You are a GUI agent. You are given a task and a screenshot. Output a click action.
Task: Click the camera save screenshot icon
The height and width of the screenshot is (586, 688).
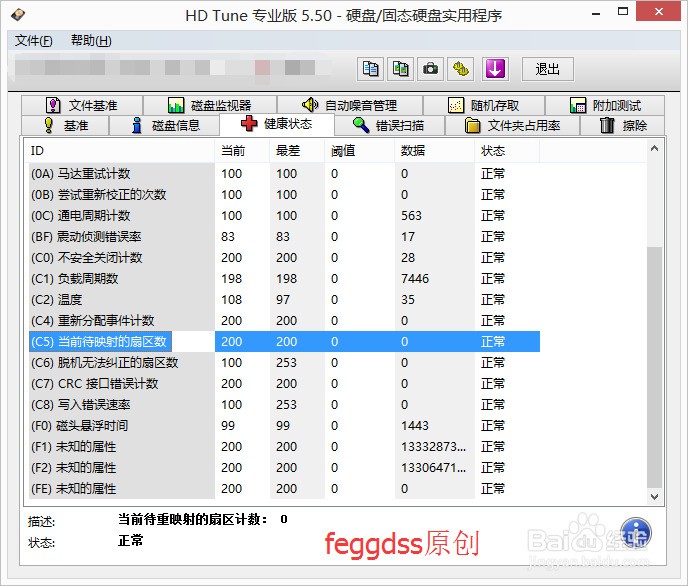[x=430, y=69]
